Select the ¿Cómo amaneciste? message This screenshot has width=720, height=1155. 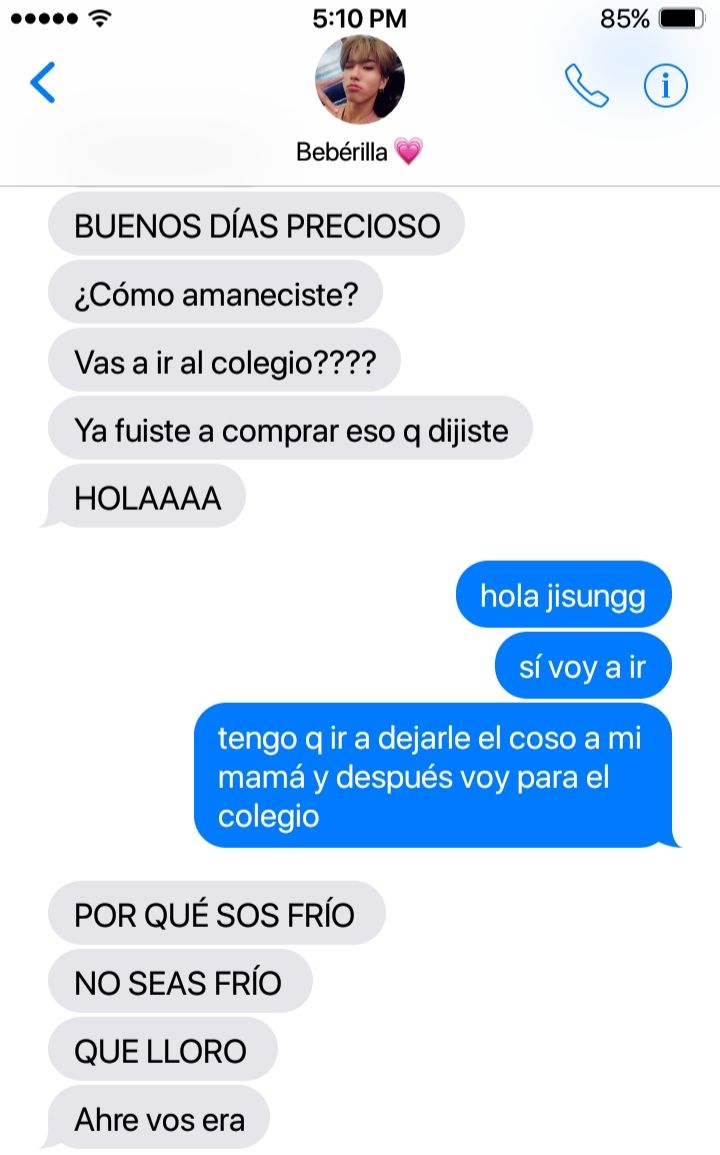click(215, 293)
